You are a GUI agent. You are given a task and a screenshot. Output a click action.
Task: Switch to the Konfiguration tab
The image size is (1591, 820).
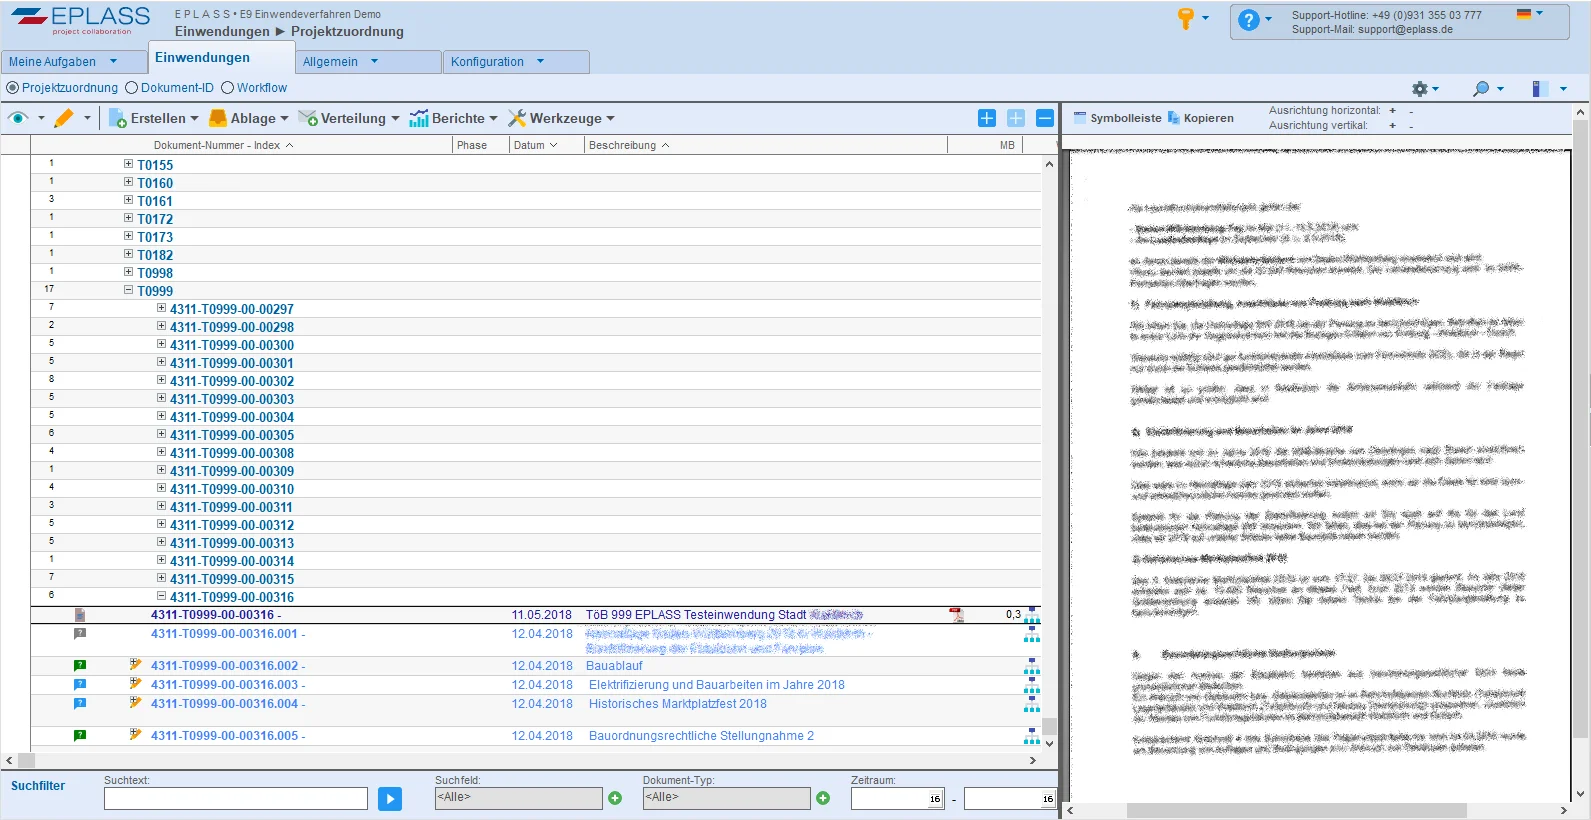(487, 62)
